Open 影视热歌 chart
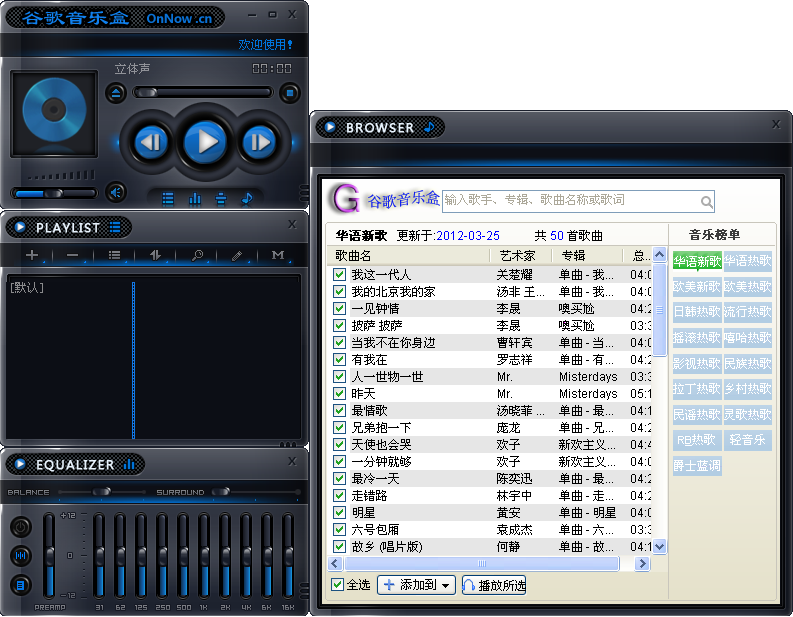Image resolution: width=793 pixels, height=617 pixels. pyautogui.click(x=697, y=364)
